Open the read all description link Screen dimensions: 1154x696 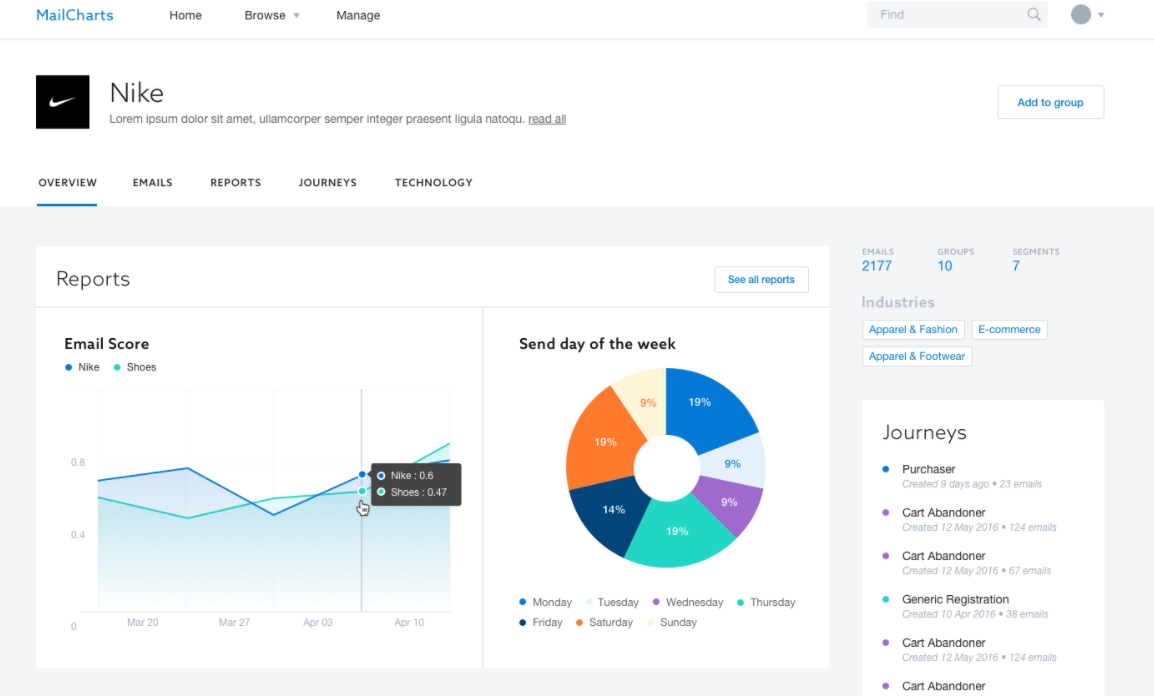(547, 119)
